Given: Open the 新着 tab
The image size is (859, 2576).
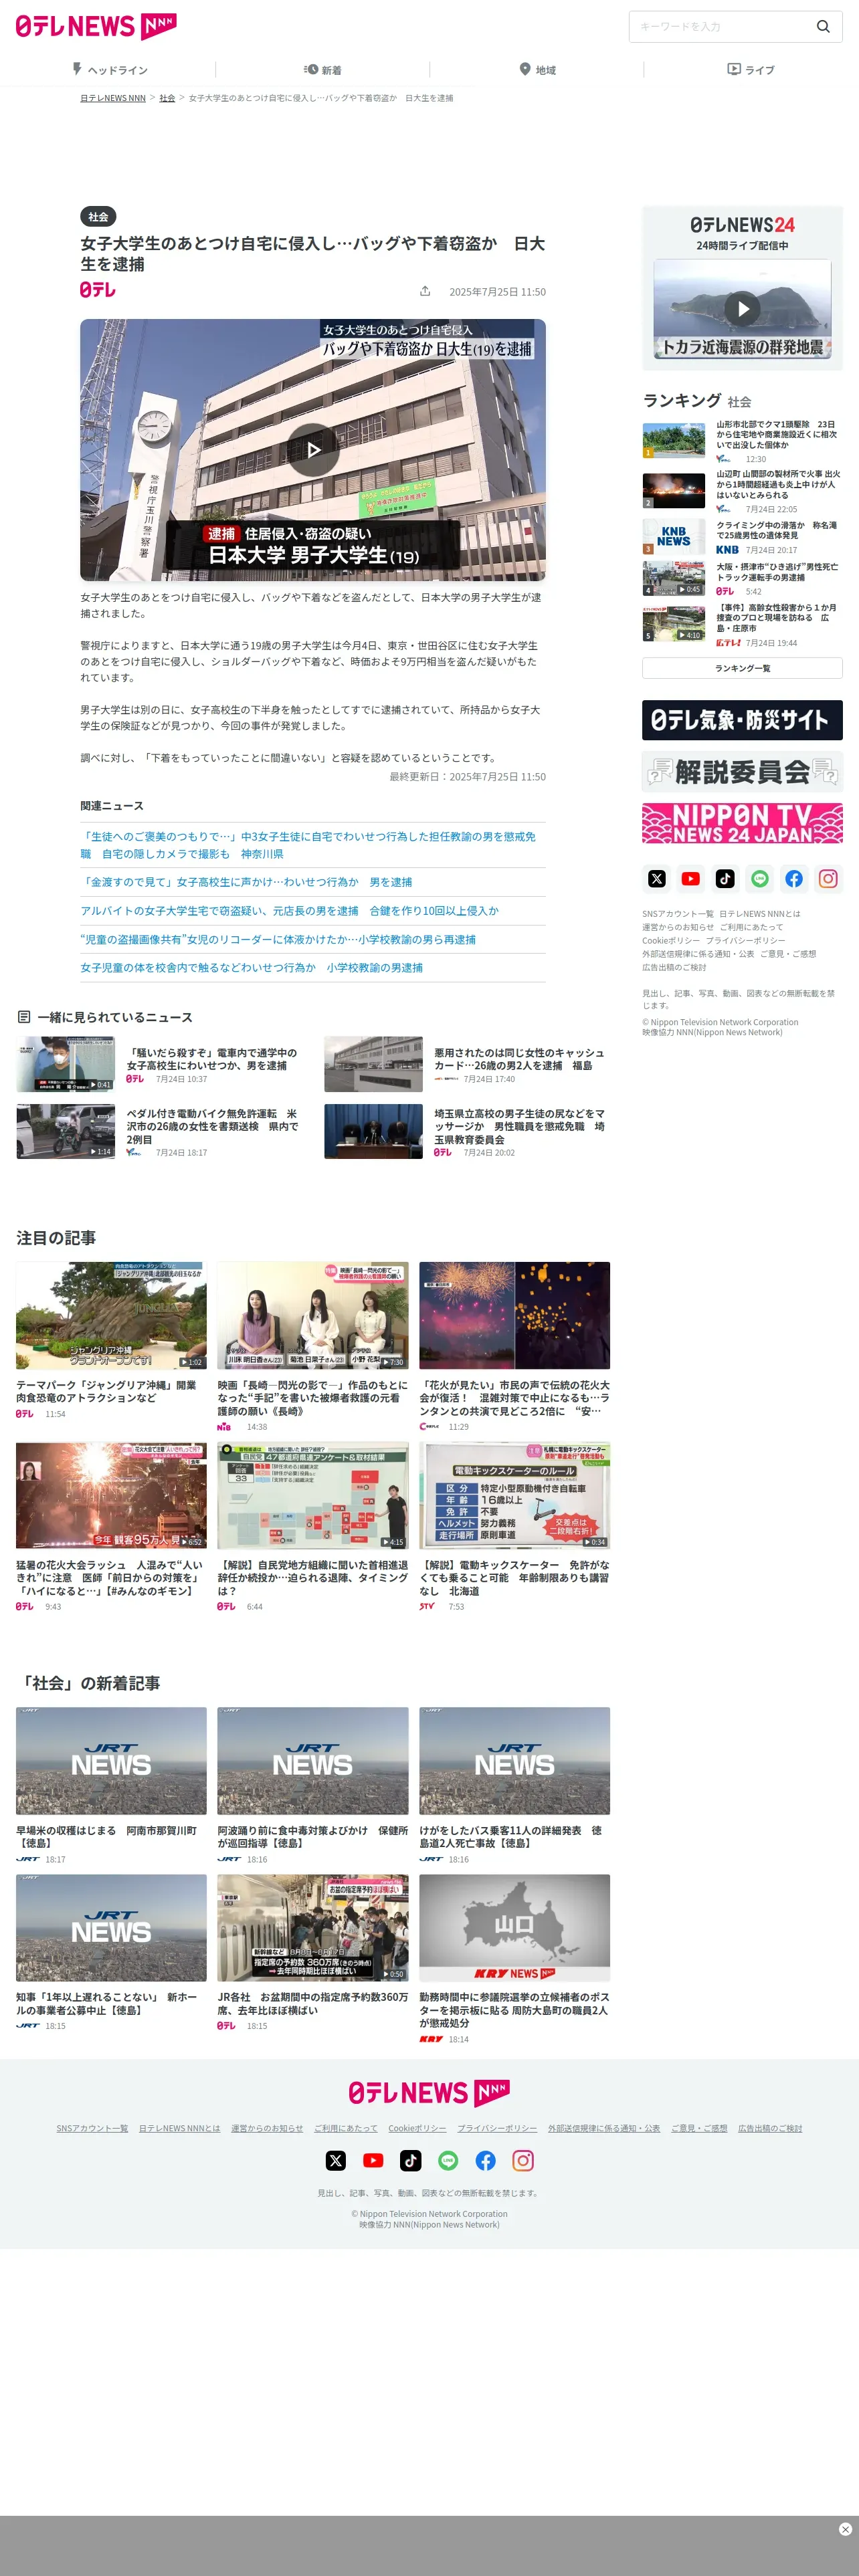Looking at the screenshot, I should pos(322,70).
